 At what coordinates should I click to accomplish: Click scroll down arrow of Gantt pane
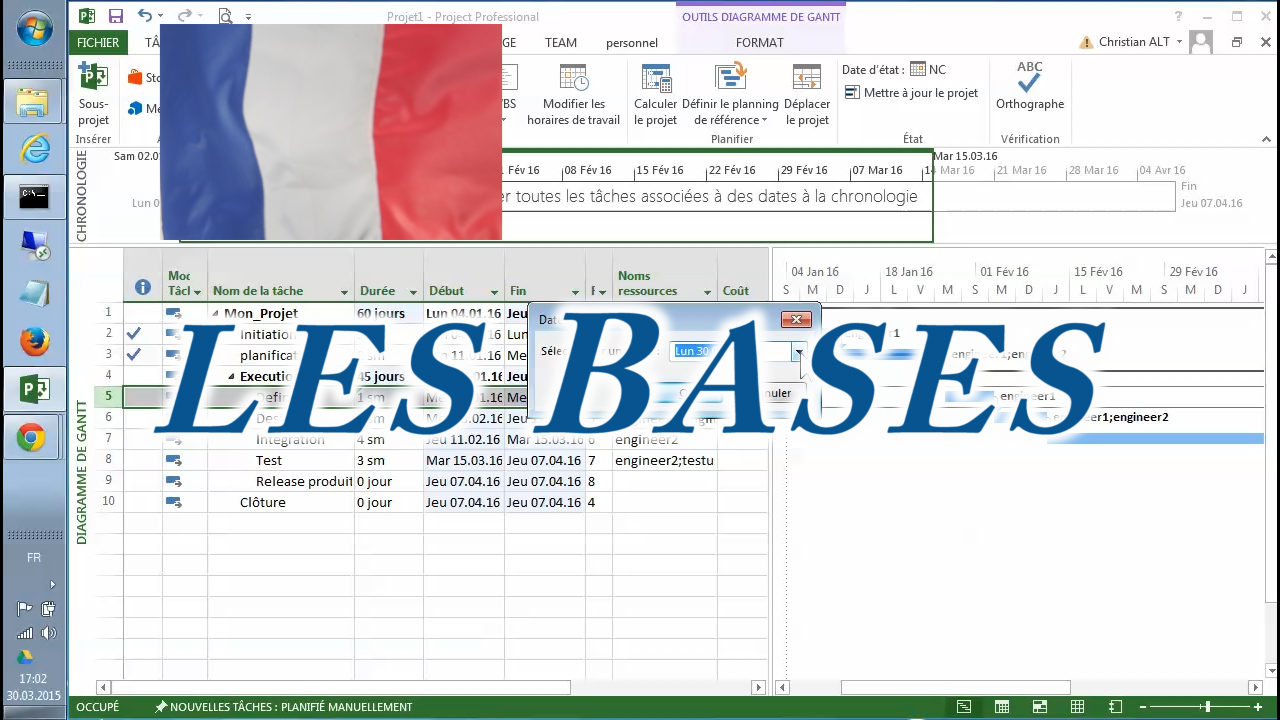(x=1270, y=671)
